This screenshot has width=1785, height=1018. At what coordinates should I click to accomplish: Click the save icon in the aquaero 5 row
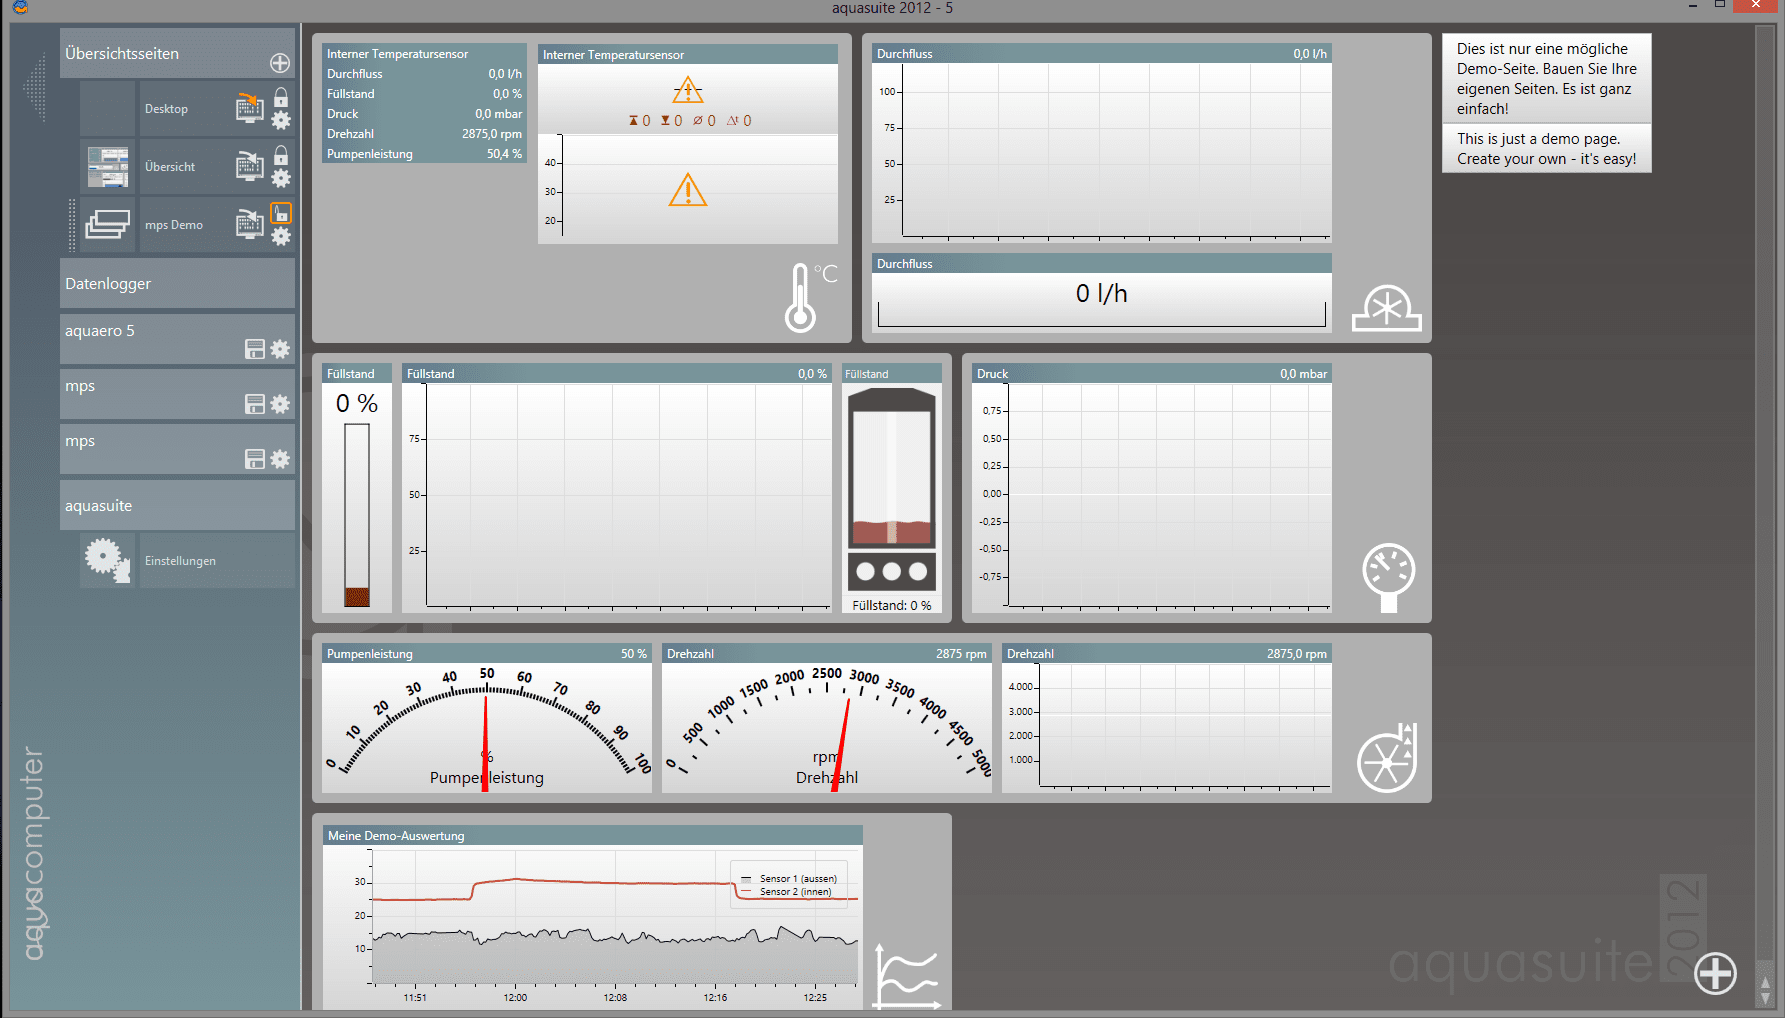click(x=255, y=349)
